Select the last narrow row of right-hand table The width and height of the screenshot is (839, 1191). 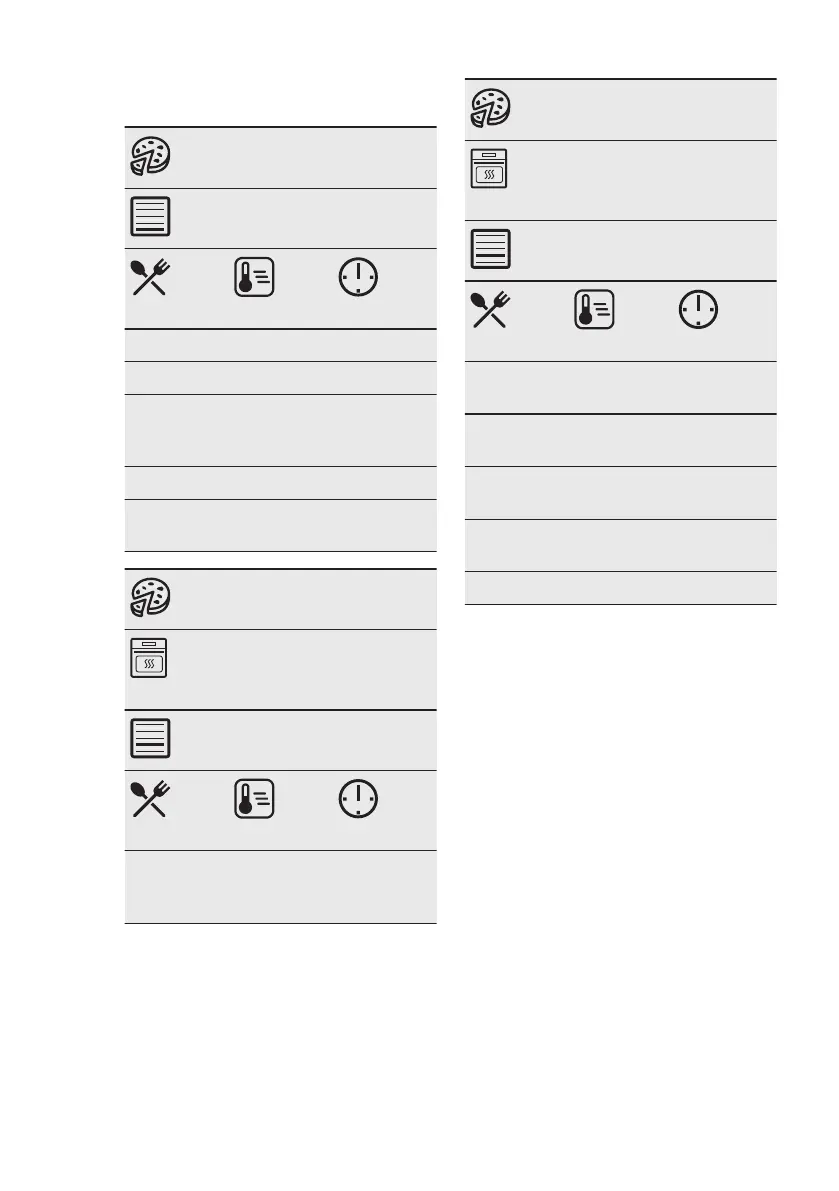click(621, 588)
